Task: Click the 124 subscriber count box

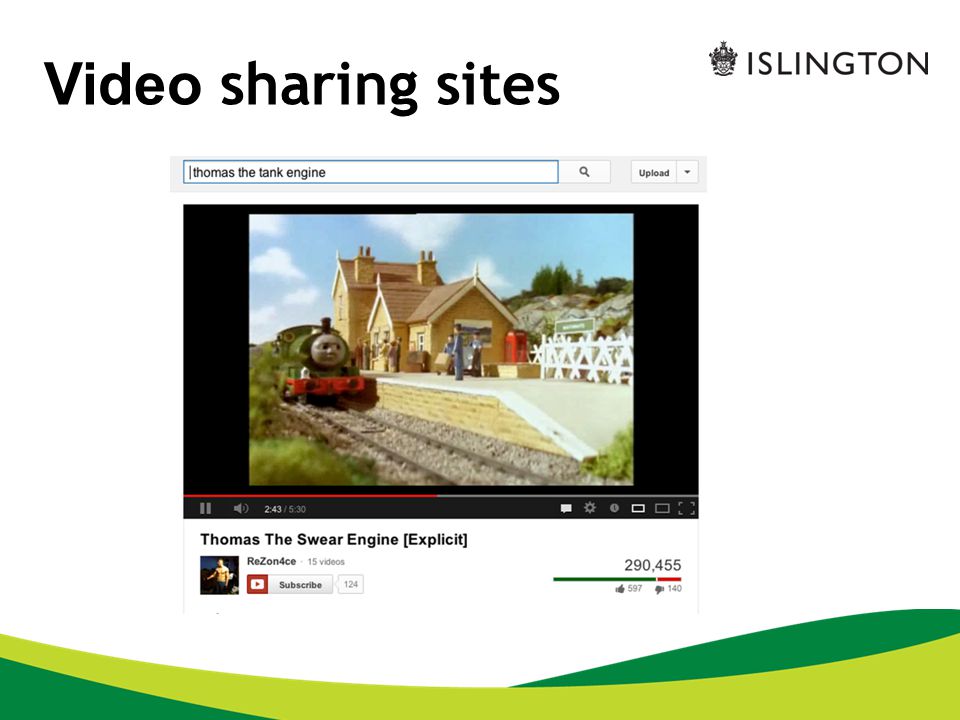Action: (x=350, y=584)
